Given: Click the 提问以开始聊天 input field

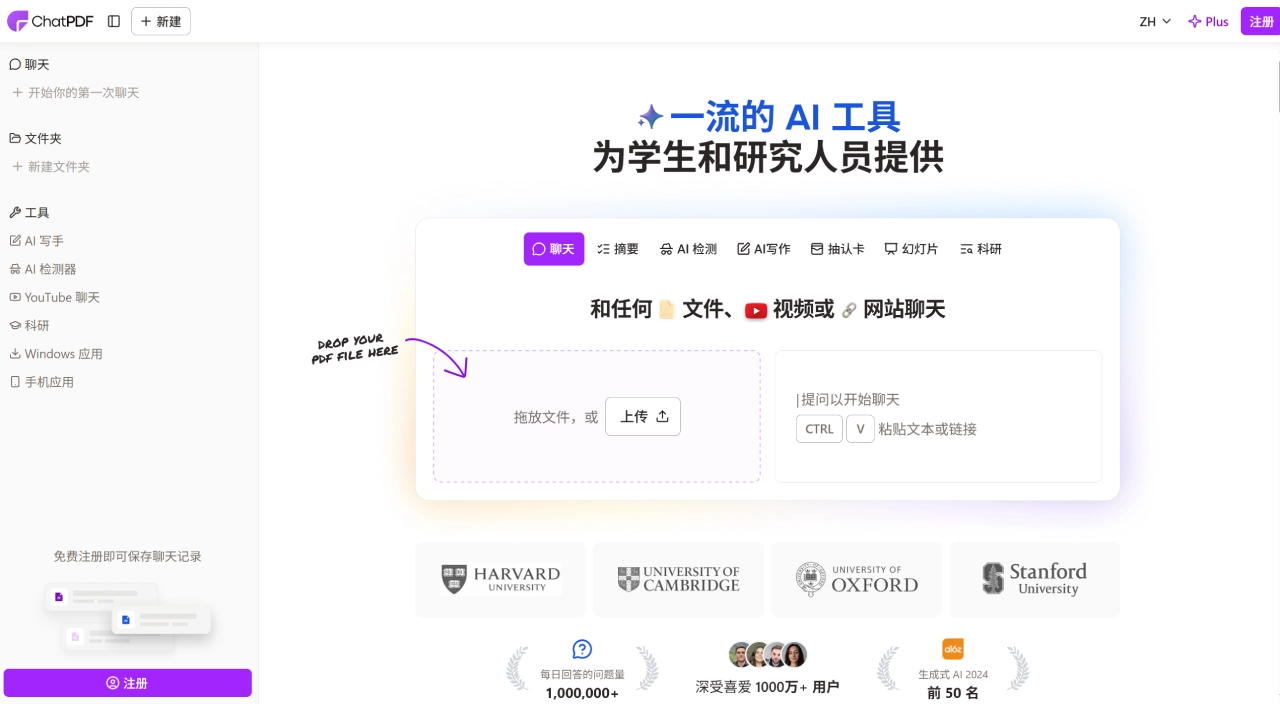Looking at the screenshot, I should click(849, 399).
